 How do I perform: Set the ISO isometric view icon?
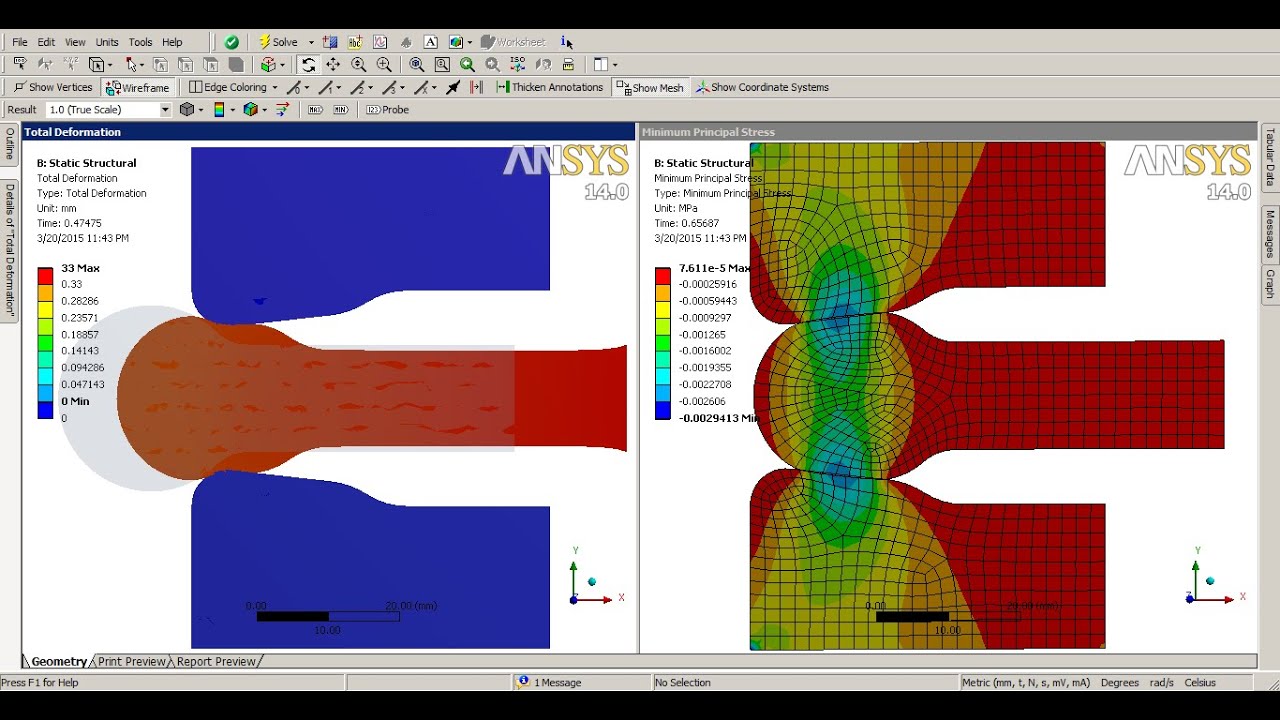click(x=518, y=64)
